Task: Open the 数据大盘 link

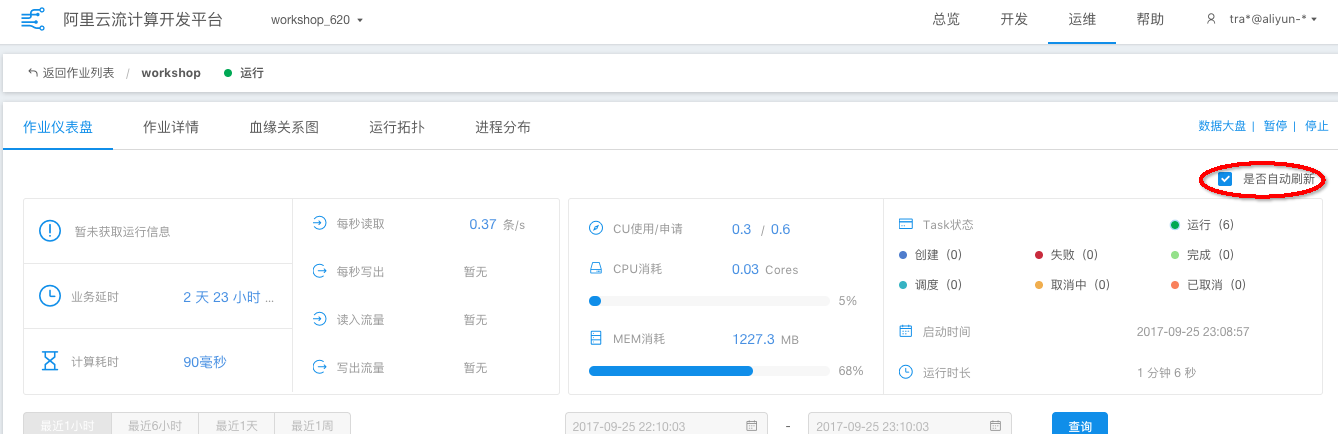Action: click(x=1222, y=126)
